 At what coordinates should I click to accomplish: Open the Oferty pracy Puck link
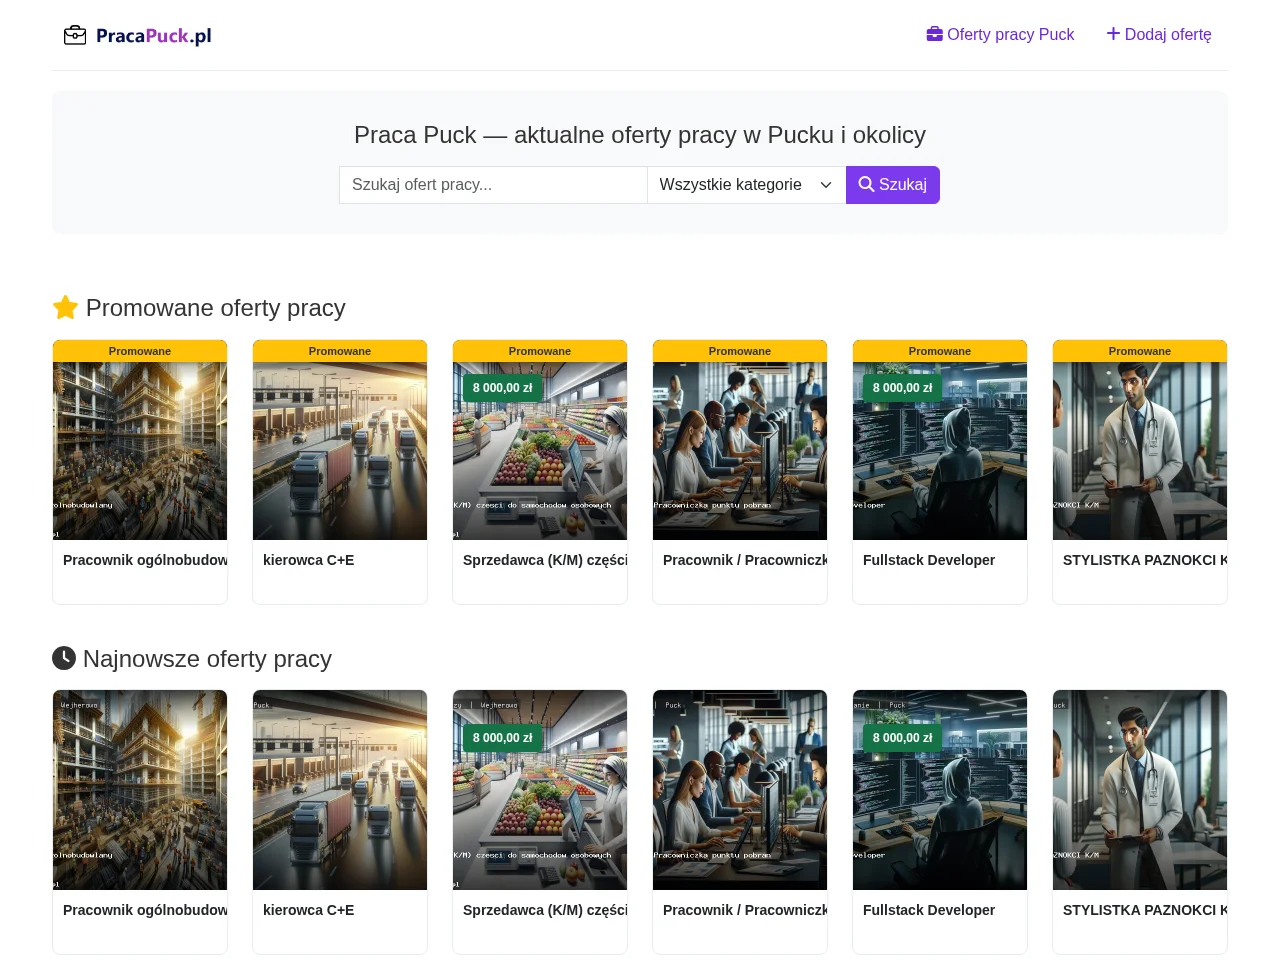[1000, 34]
